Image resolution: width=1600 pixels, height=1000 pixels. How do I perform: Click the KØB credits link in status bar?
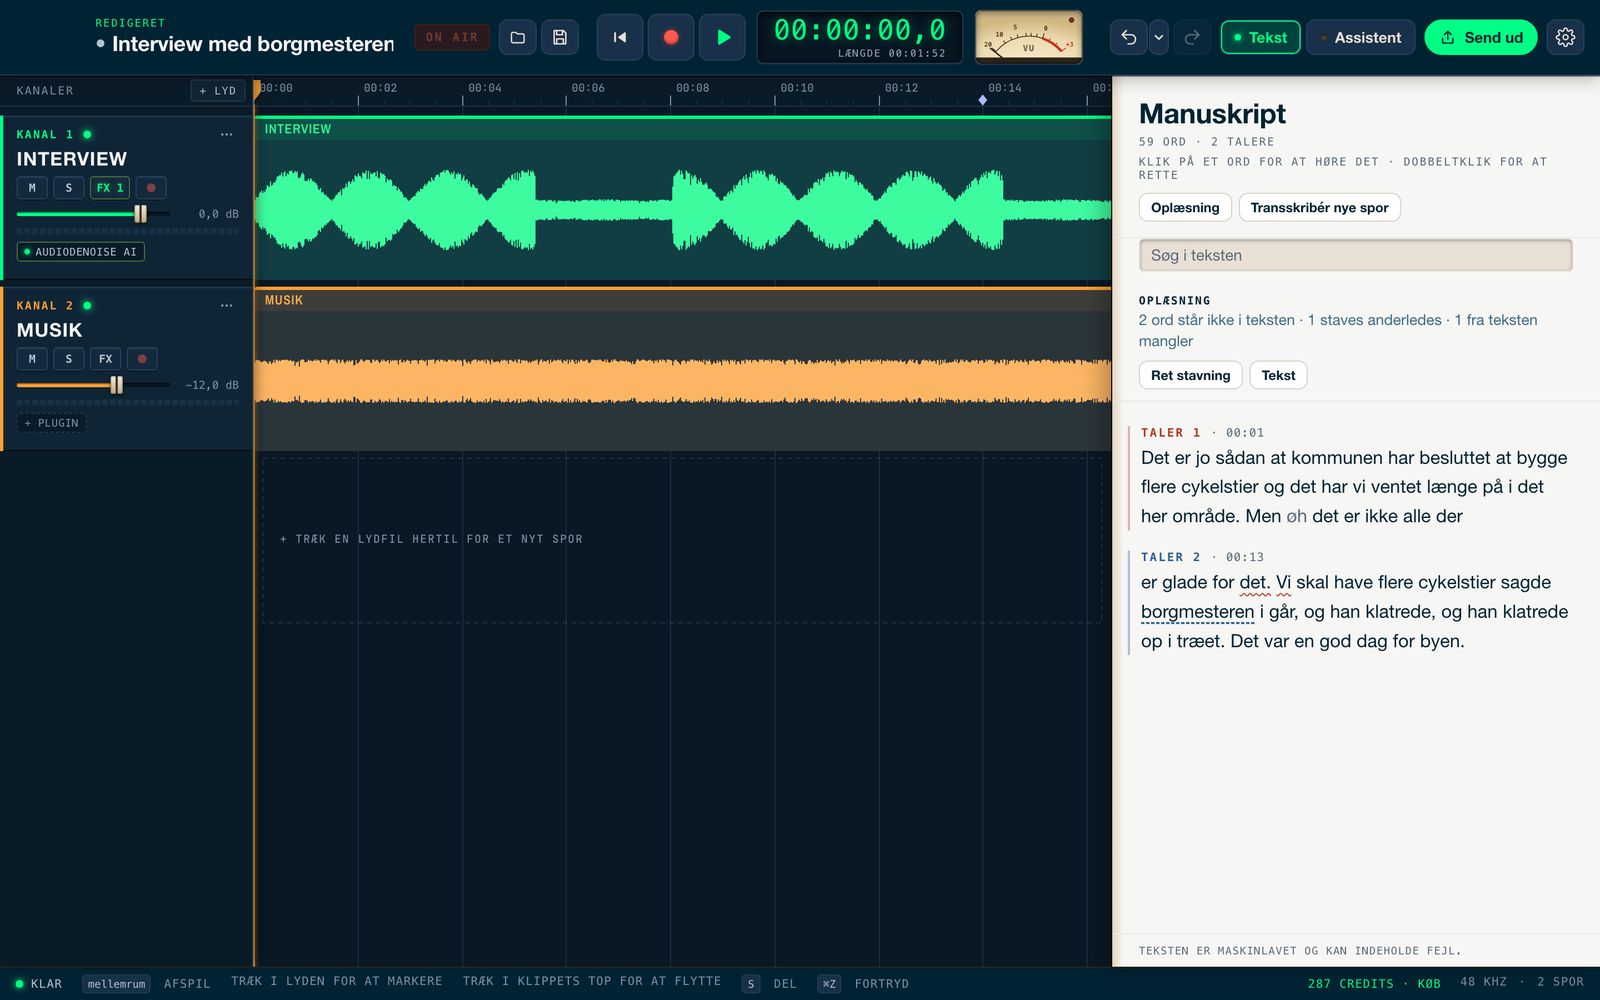[1429, 984]
